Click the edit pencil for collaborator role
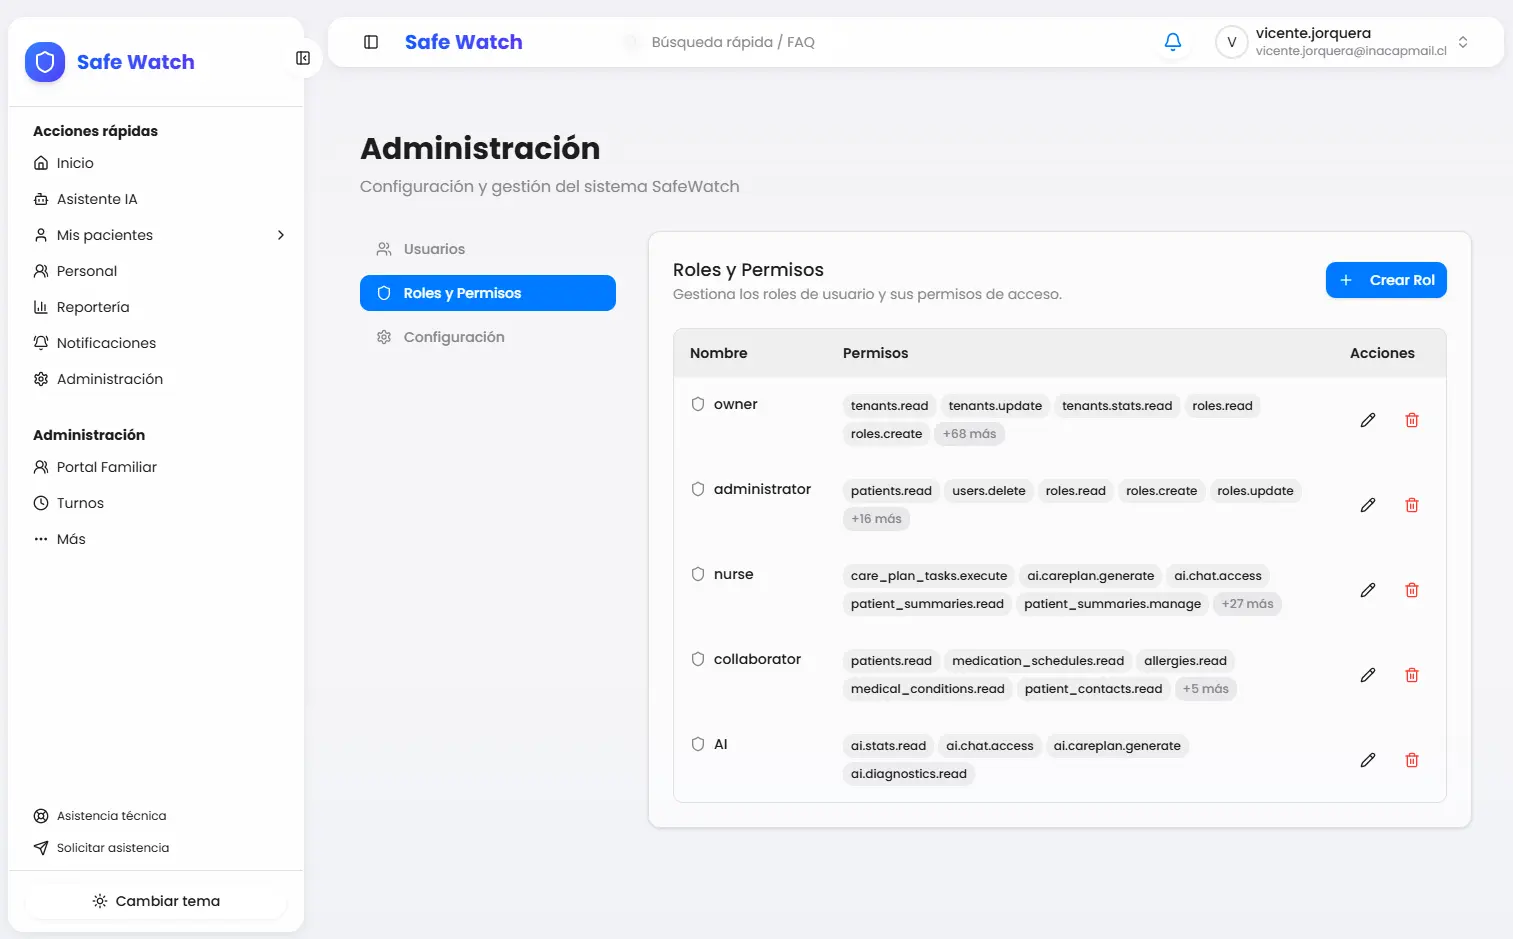 1367,675
